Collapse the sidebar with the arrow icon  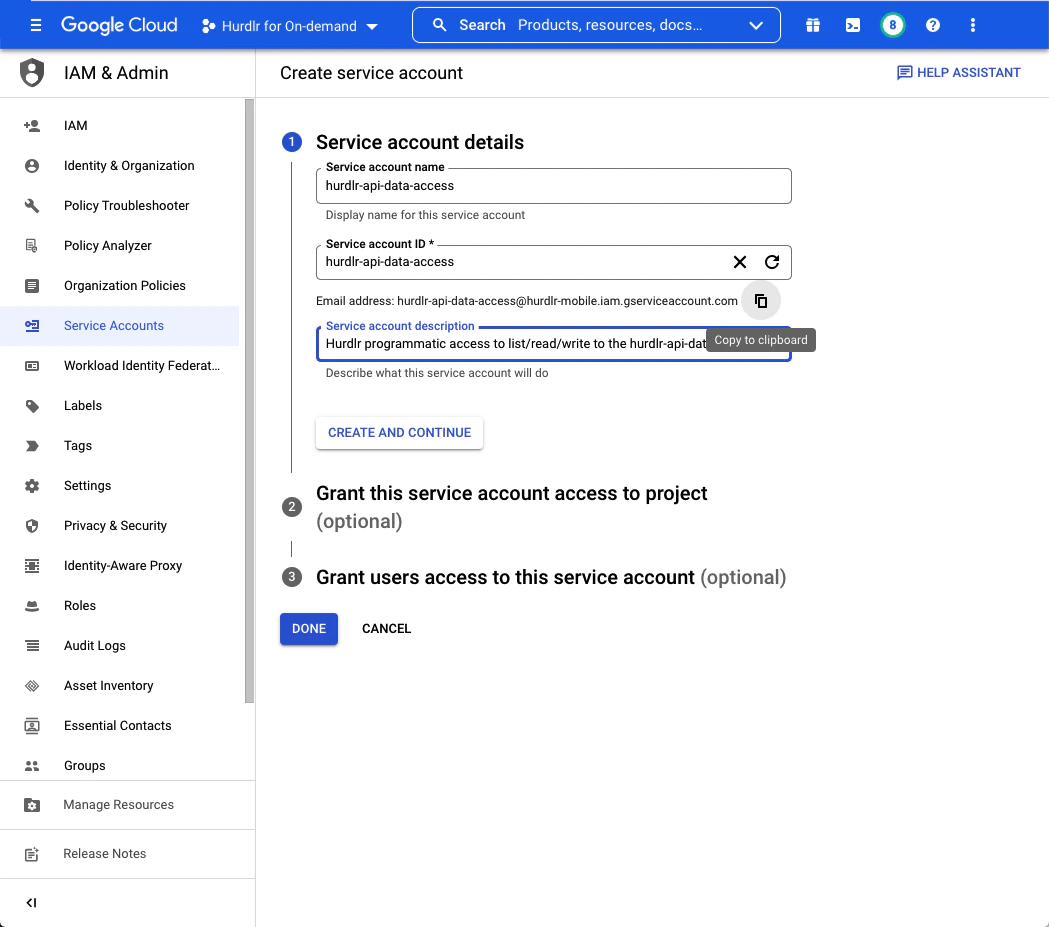pos(31,903)
